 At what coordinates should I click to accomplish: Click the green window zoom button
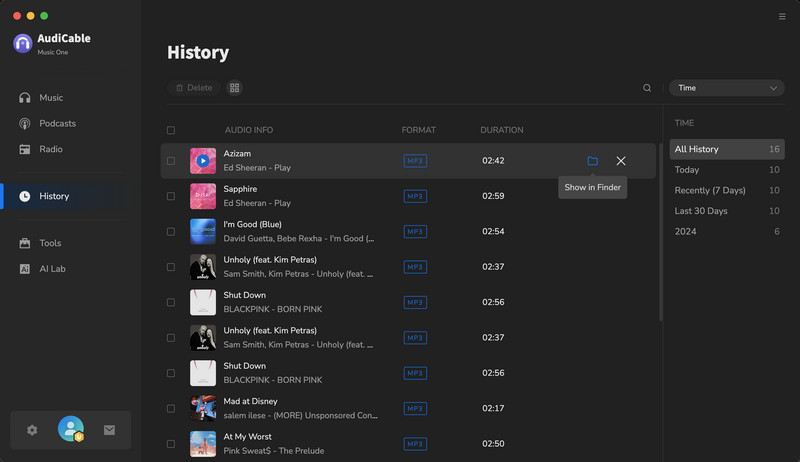[x=44, y=16]
